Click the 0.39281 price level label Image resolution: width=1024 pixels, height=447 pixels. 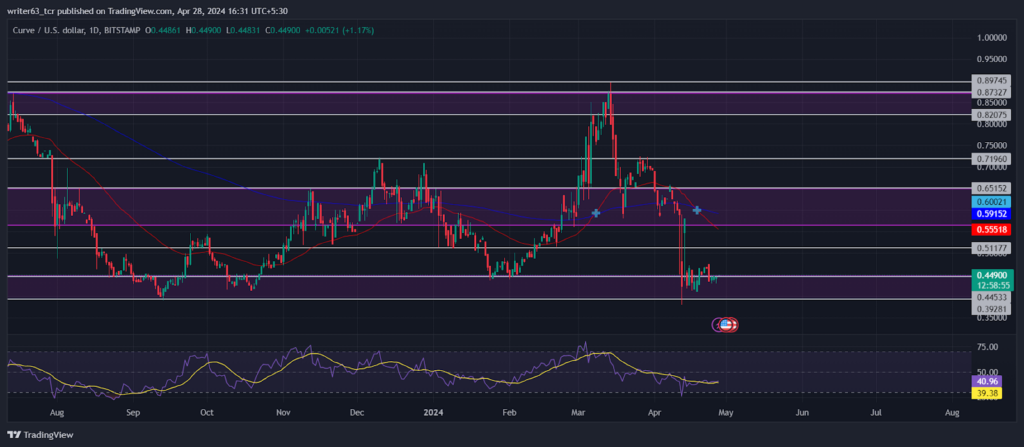[x=993, y=308]
